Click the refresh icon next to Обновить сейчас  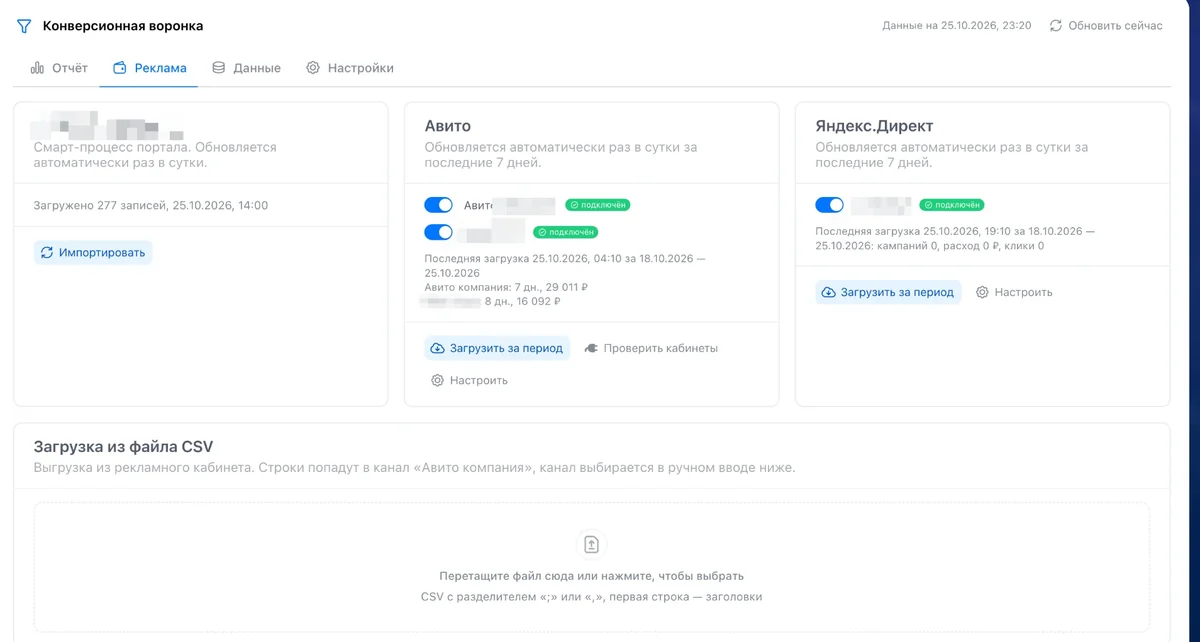(x=1055, y=25)
